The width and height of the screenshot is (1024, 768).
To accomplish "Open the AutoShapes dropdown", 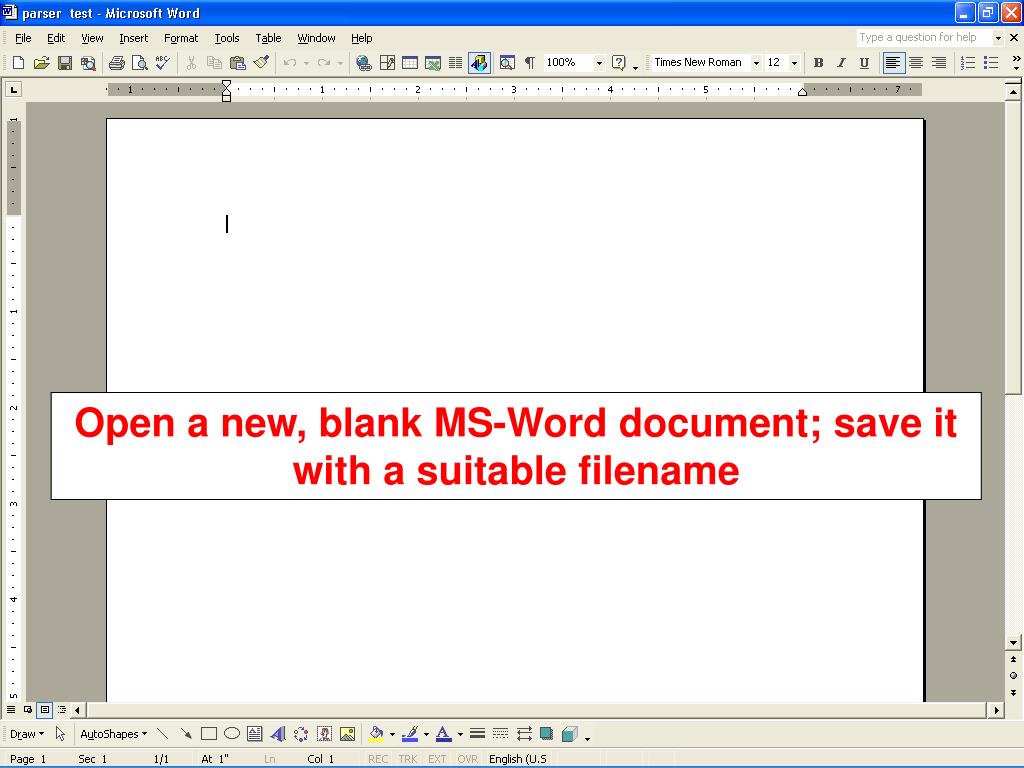I will (x=114, y=734).
